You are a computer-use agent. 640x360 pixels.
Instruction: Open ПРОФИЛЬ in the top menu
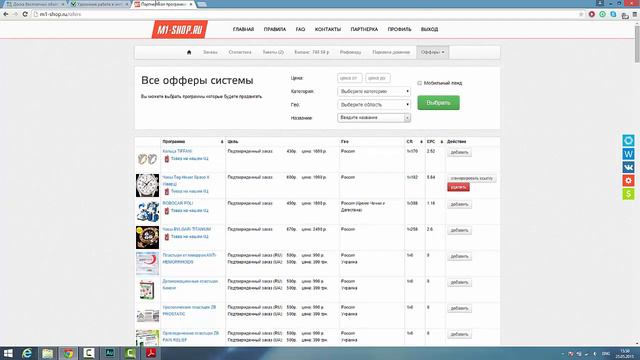click(x=400, y=29)
